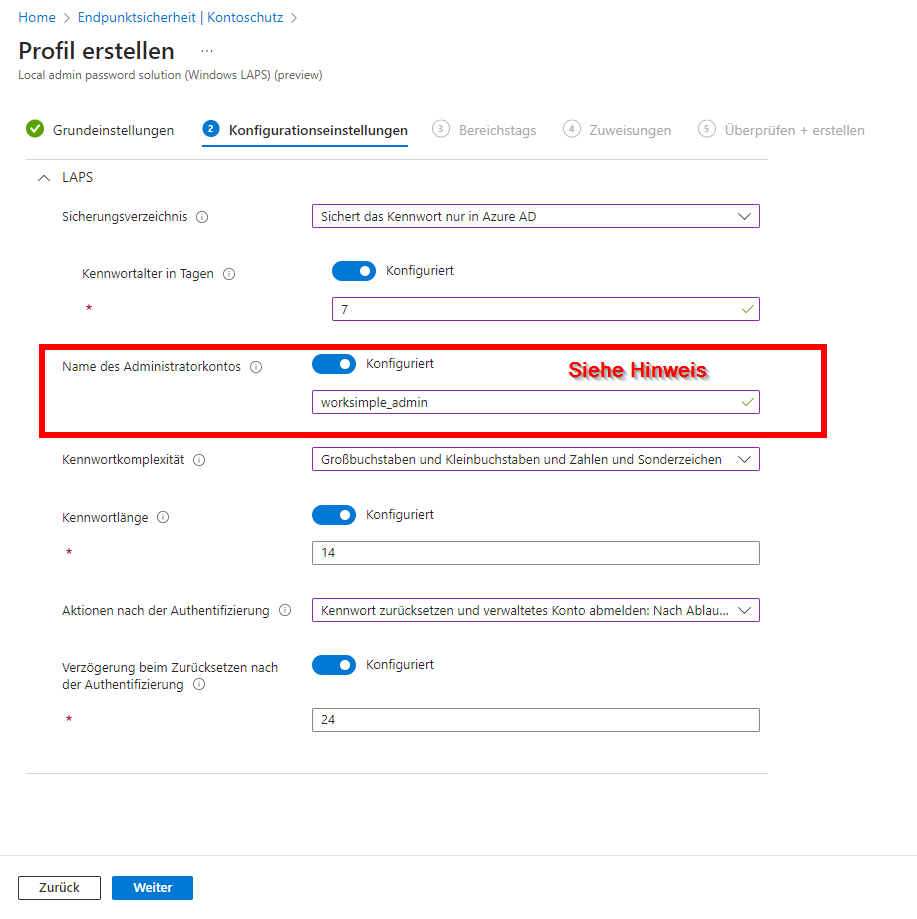The height and width of the screenshot is (919, 917).
Task: Click the info icon next to Kennwortkomplexität
Action: [x=199, y=460]
